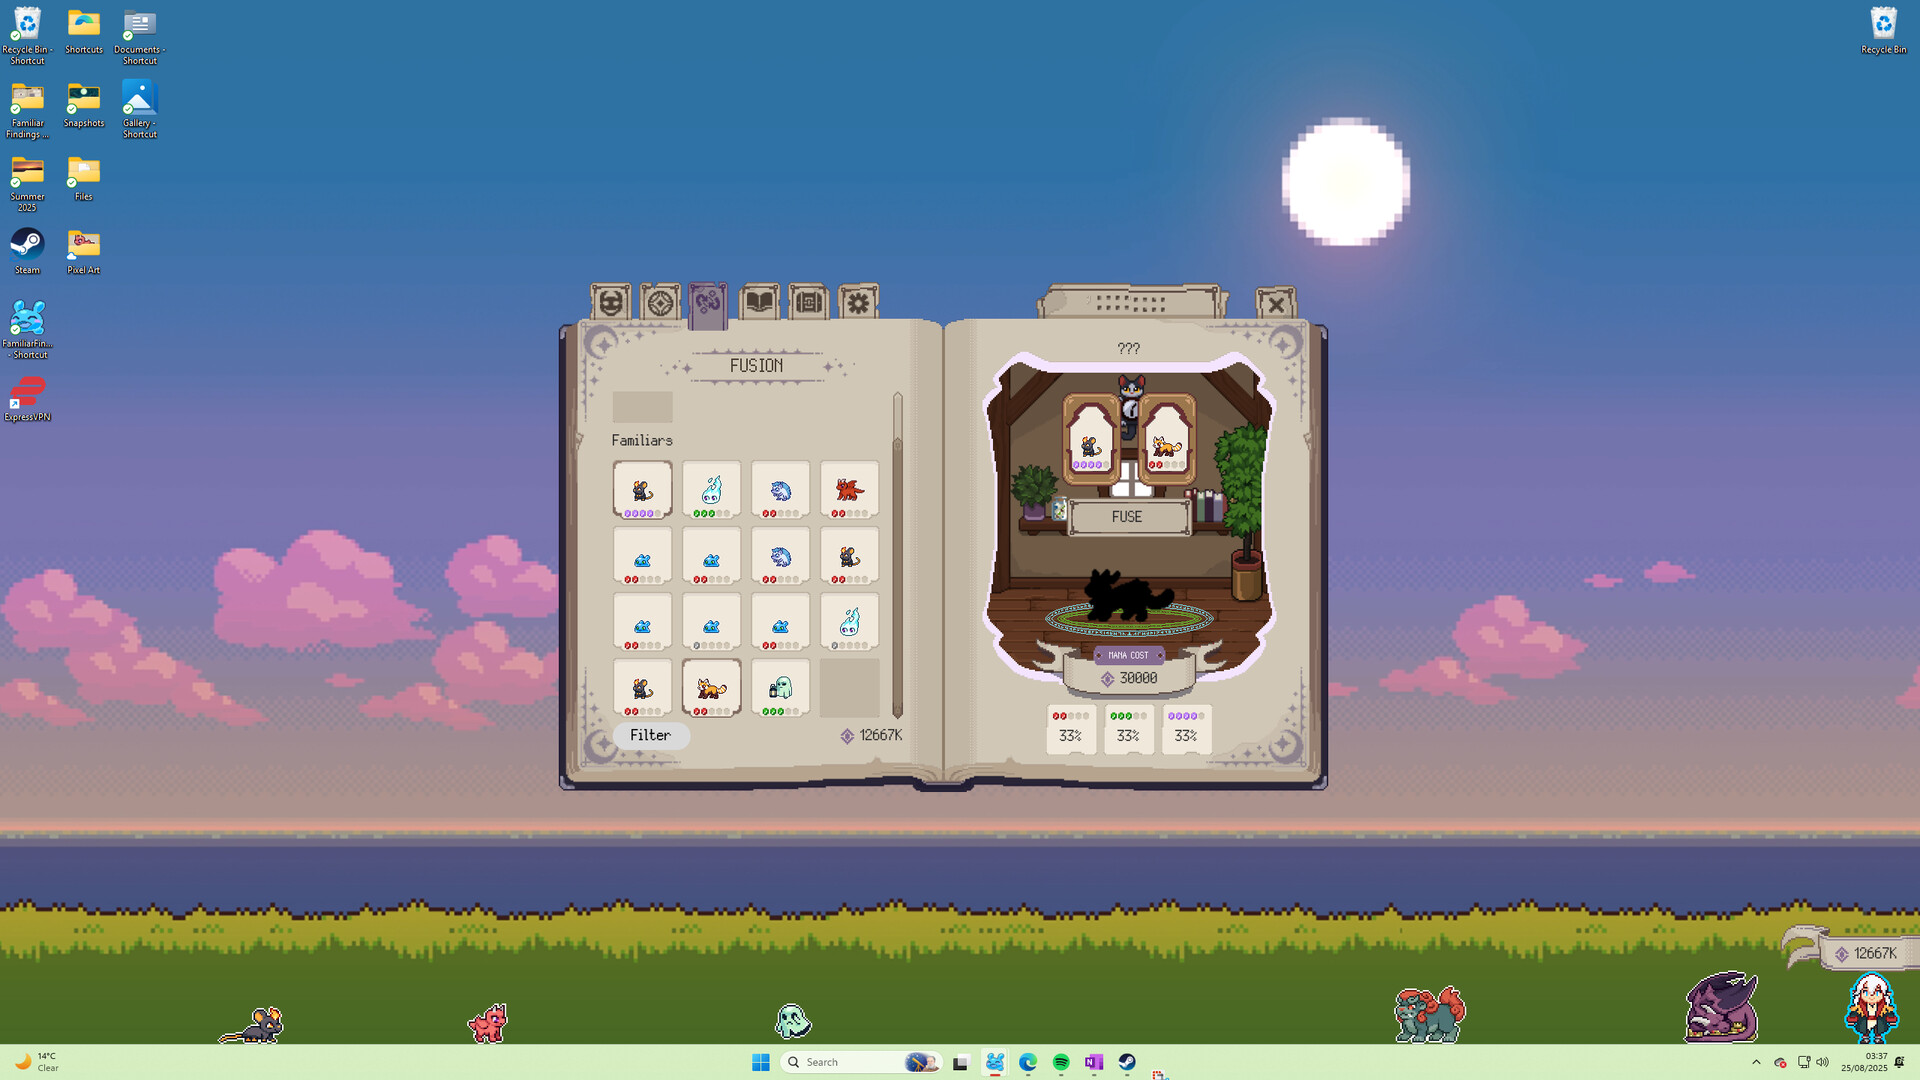
Task: Show hidden system tray icons
Action: click(1756, 1062)
